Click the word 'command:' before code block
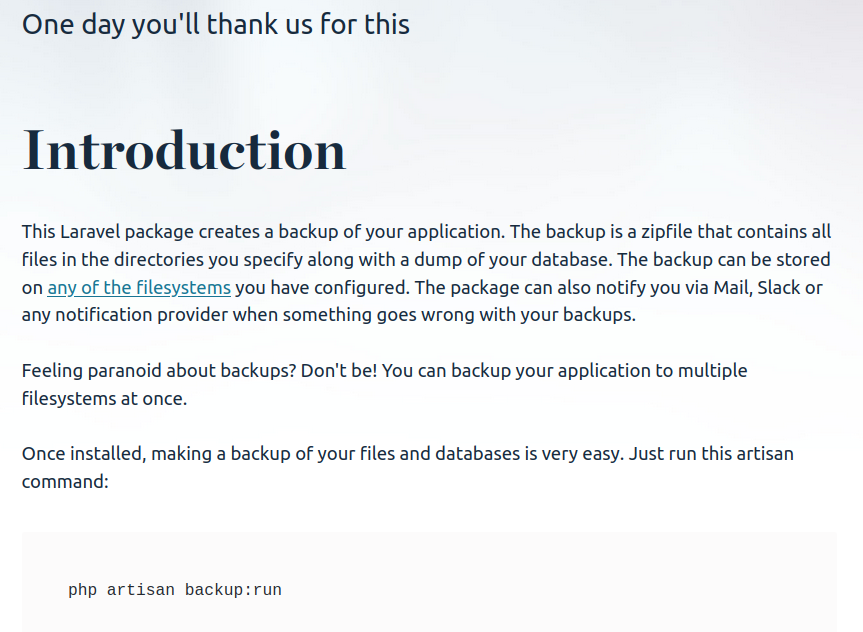The image size is (863, 632). (65, 482)
